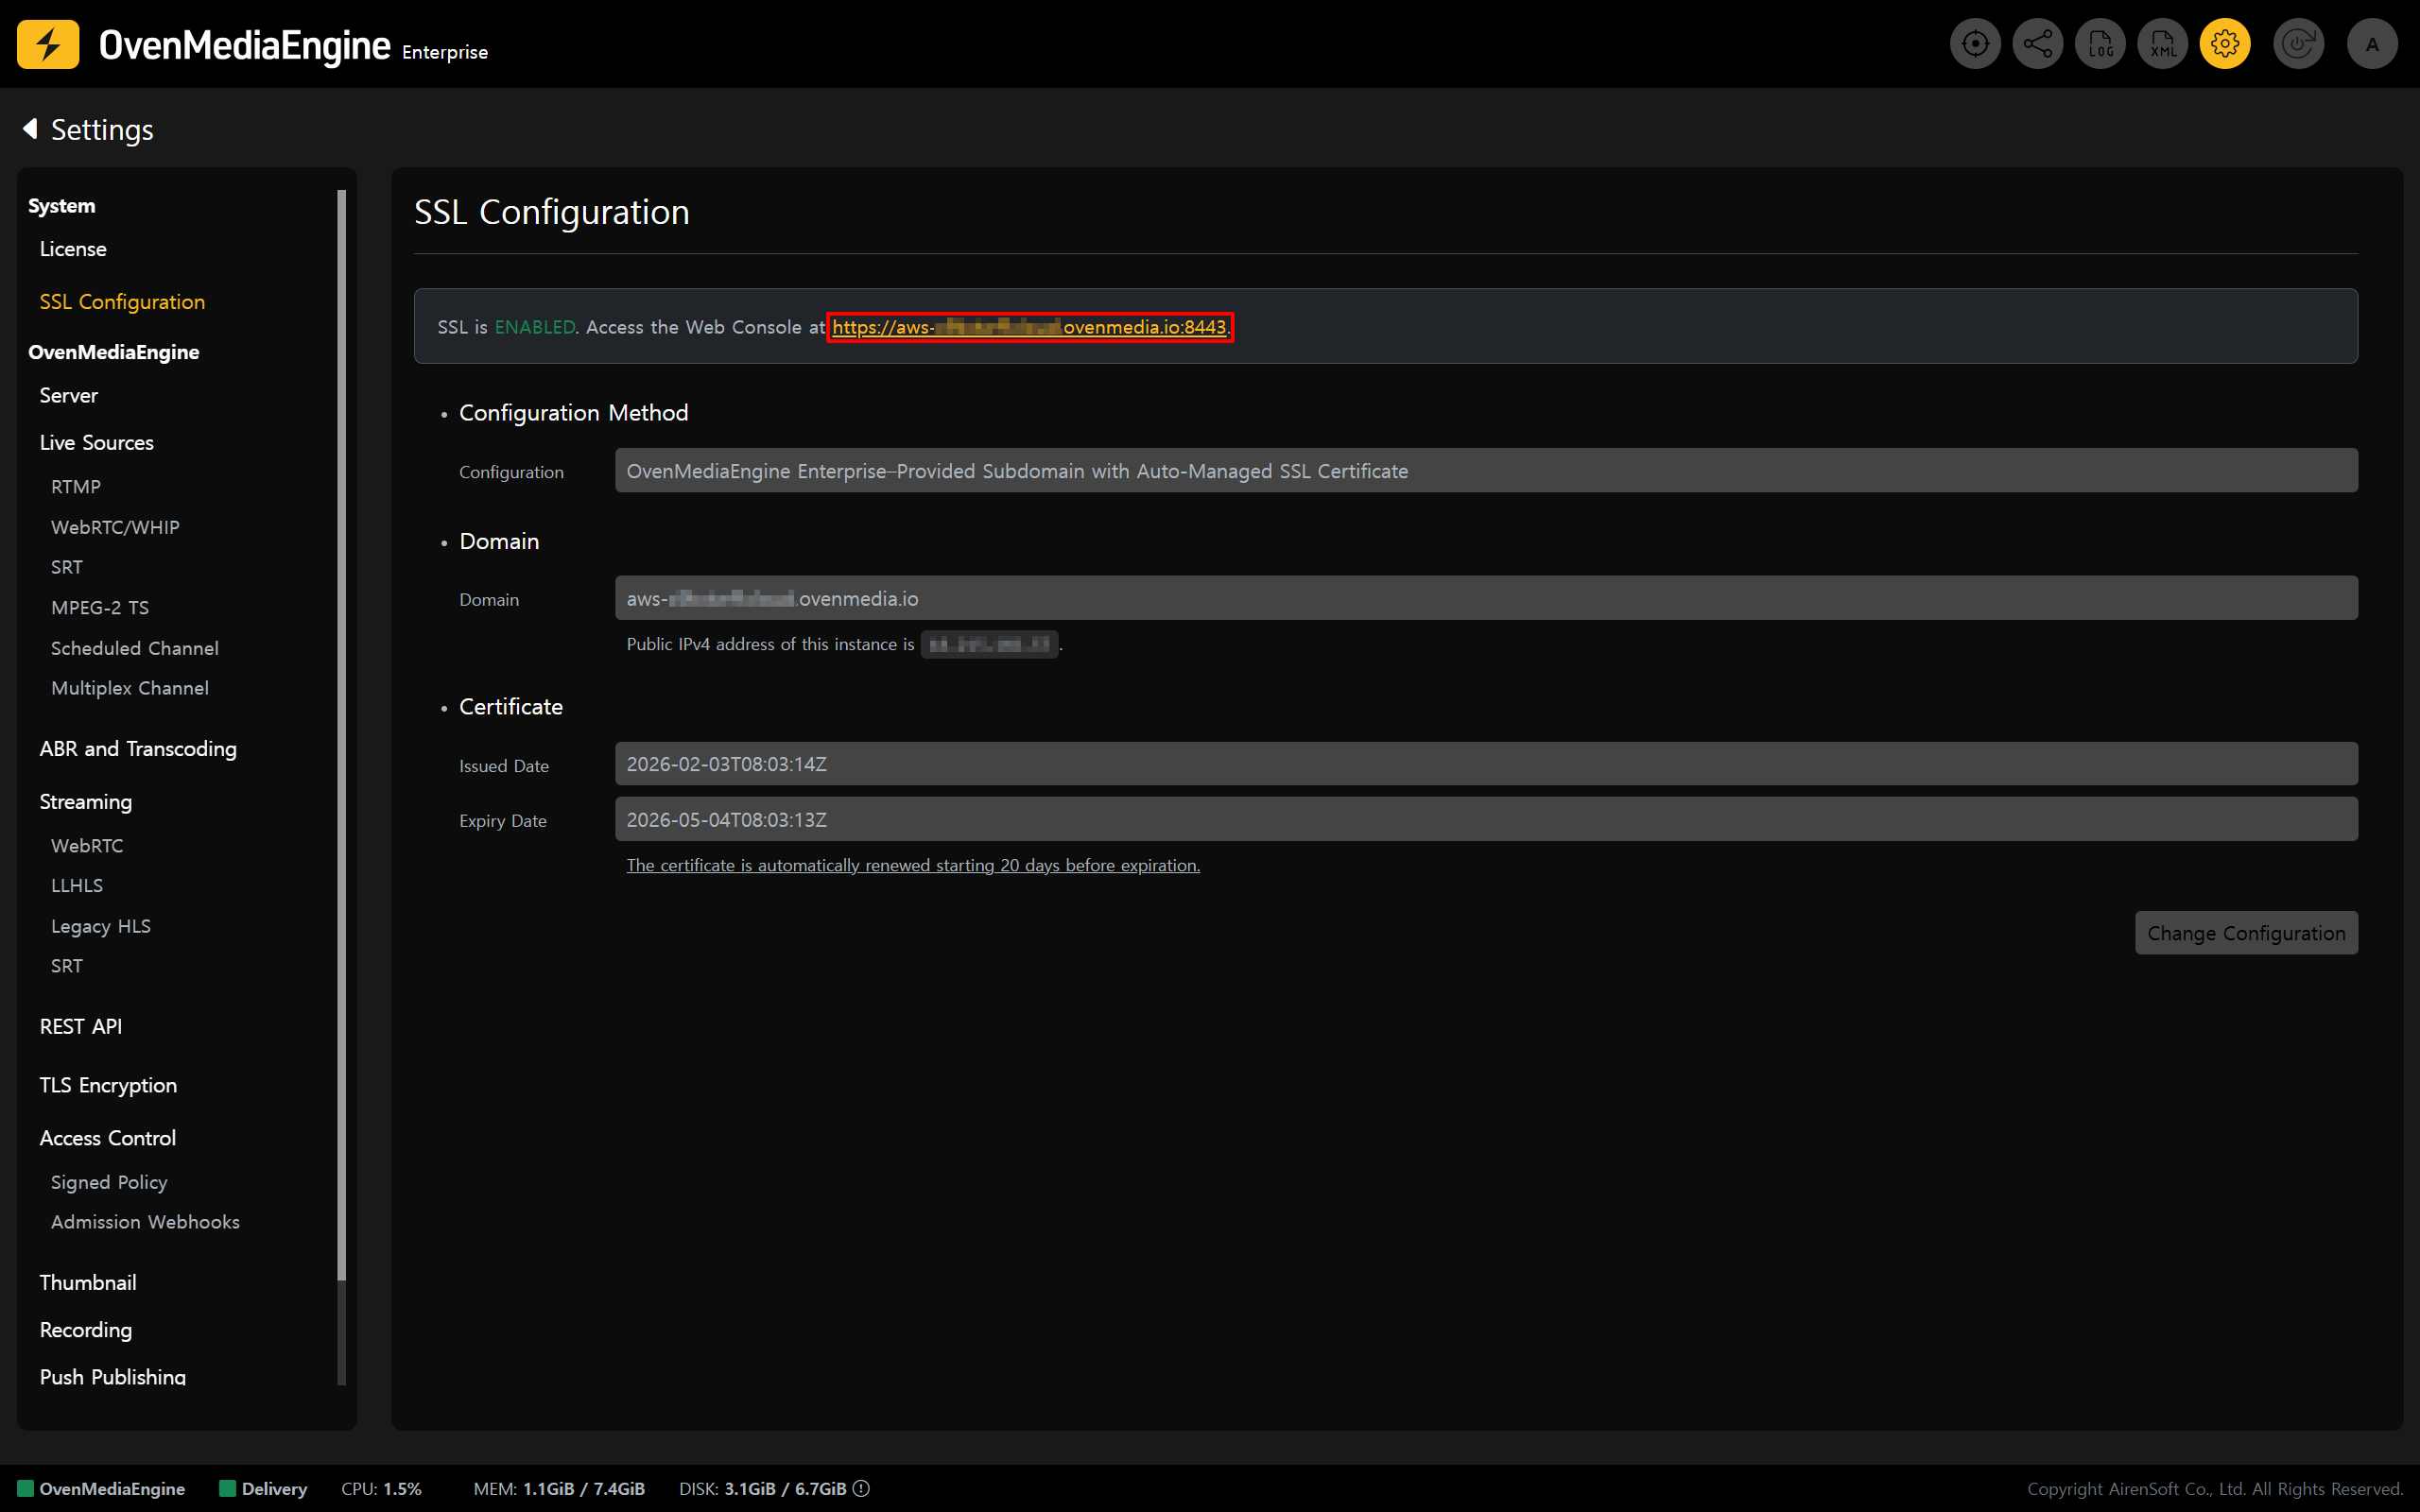
Task: Open the account avatar 'A' menu
Action: pos(2372,44)
